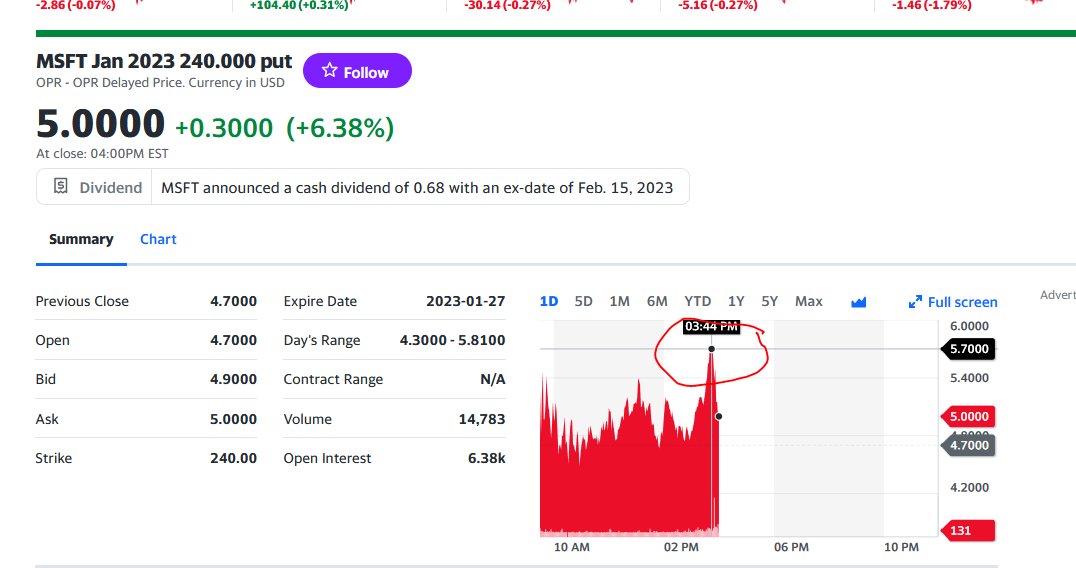Click the +0.3000 (+6.38%) change text

pos(284,128)
